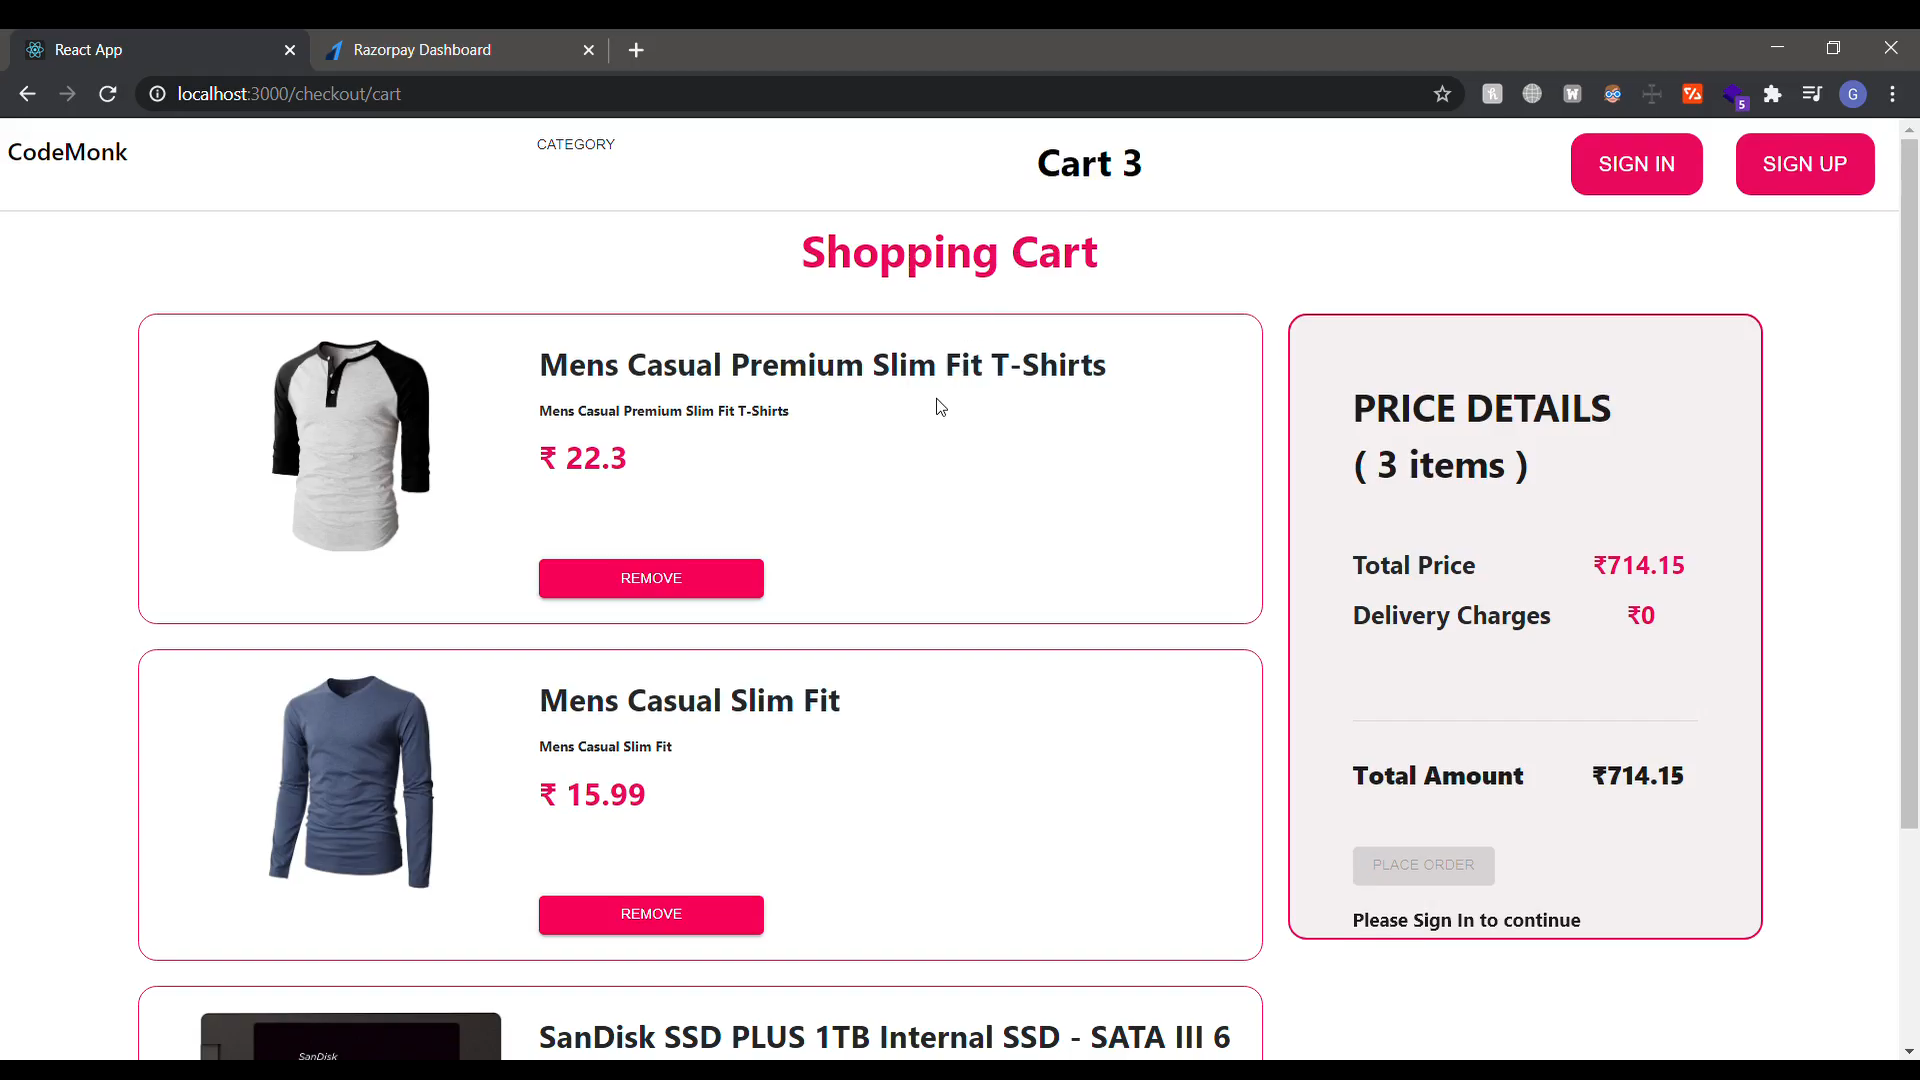
Task: Open the globe extension icon
Action: coord(1532,94)
